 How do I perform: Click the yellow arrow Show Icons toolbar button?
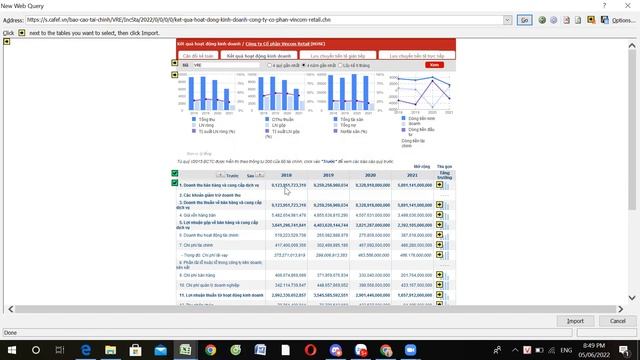(x=591, y=20)
